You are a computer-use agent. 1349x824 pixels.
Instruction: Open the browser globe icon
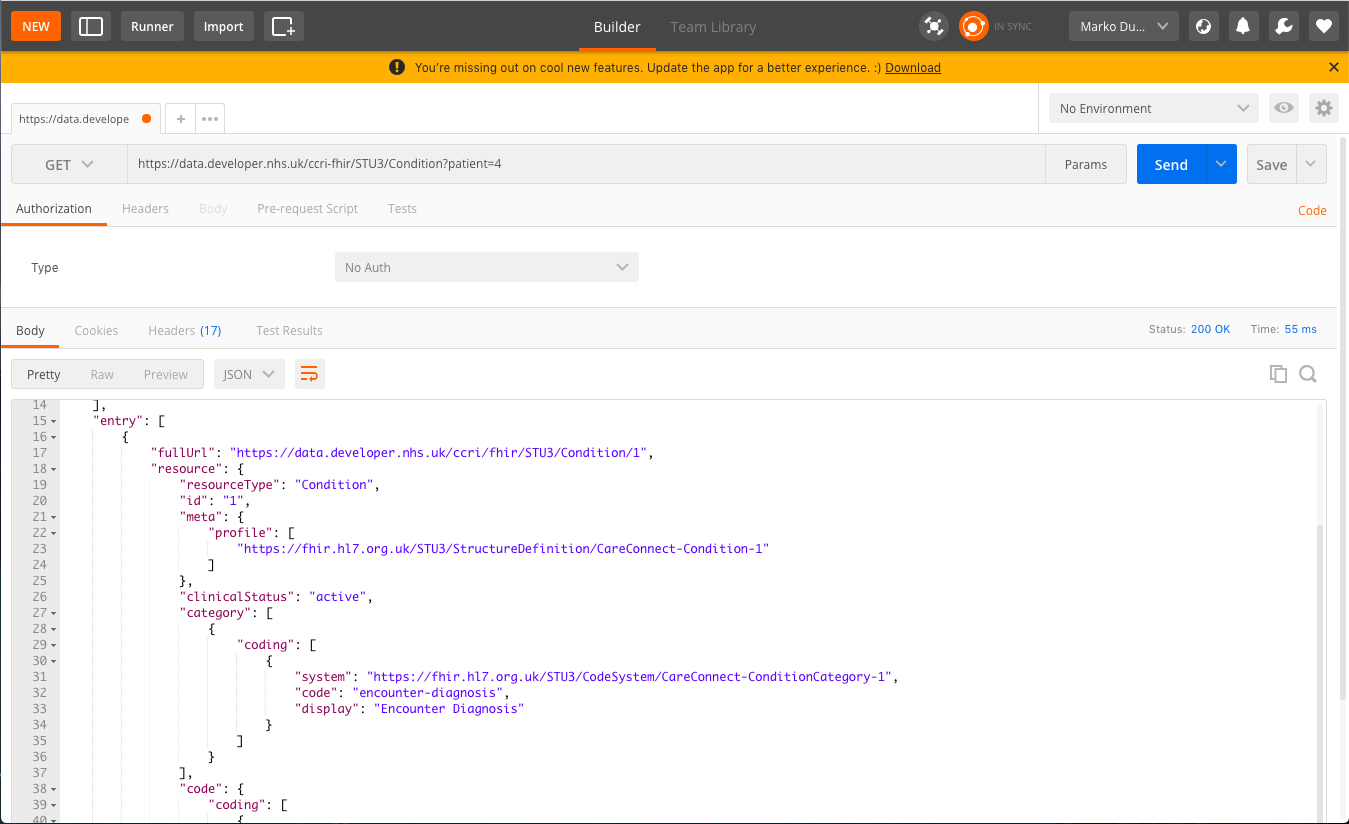pos(1204,26)
